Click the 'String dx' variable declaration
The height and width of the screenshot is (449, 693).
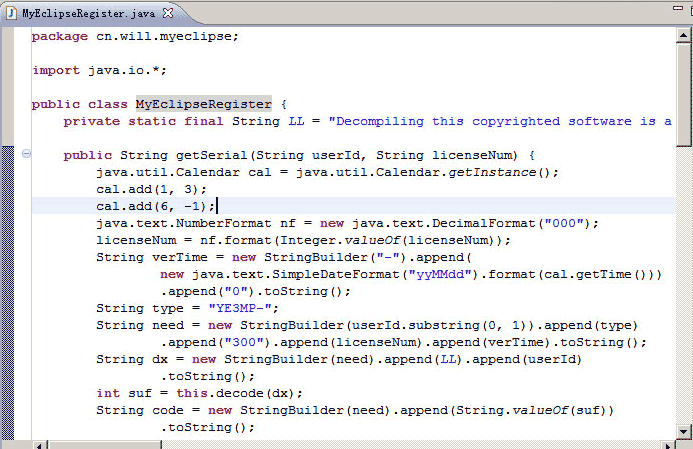[x=132, y=359]
